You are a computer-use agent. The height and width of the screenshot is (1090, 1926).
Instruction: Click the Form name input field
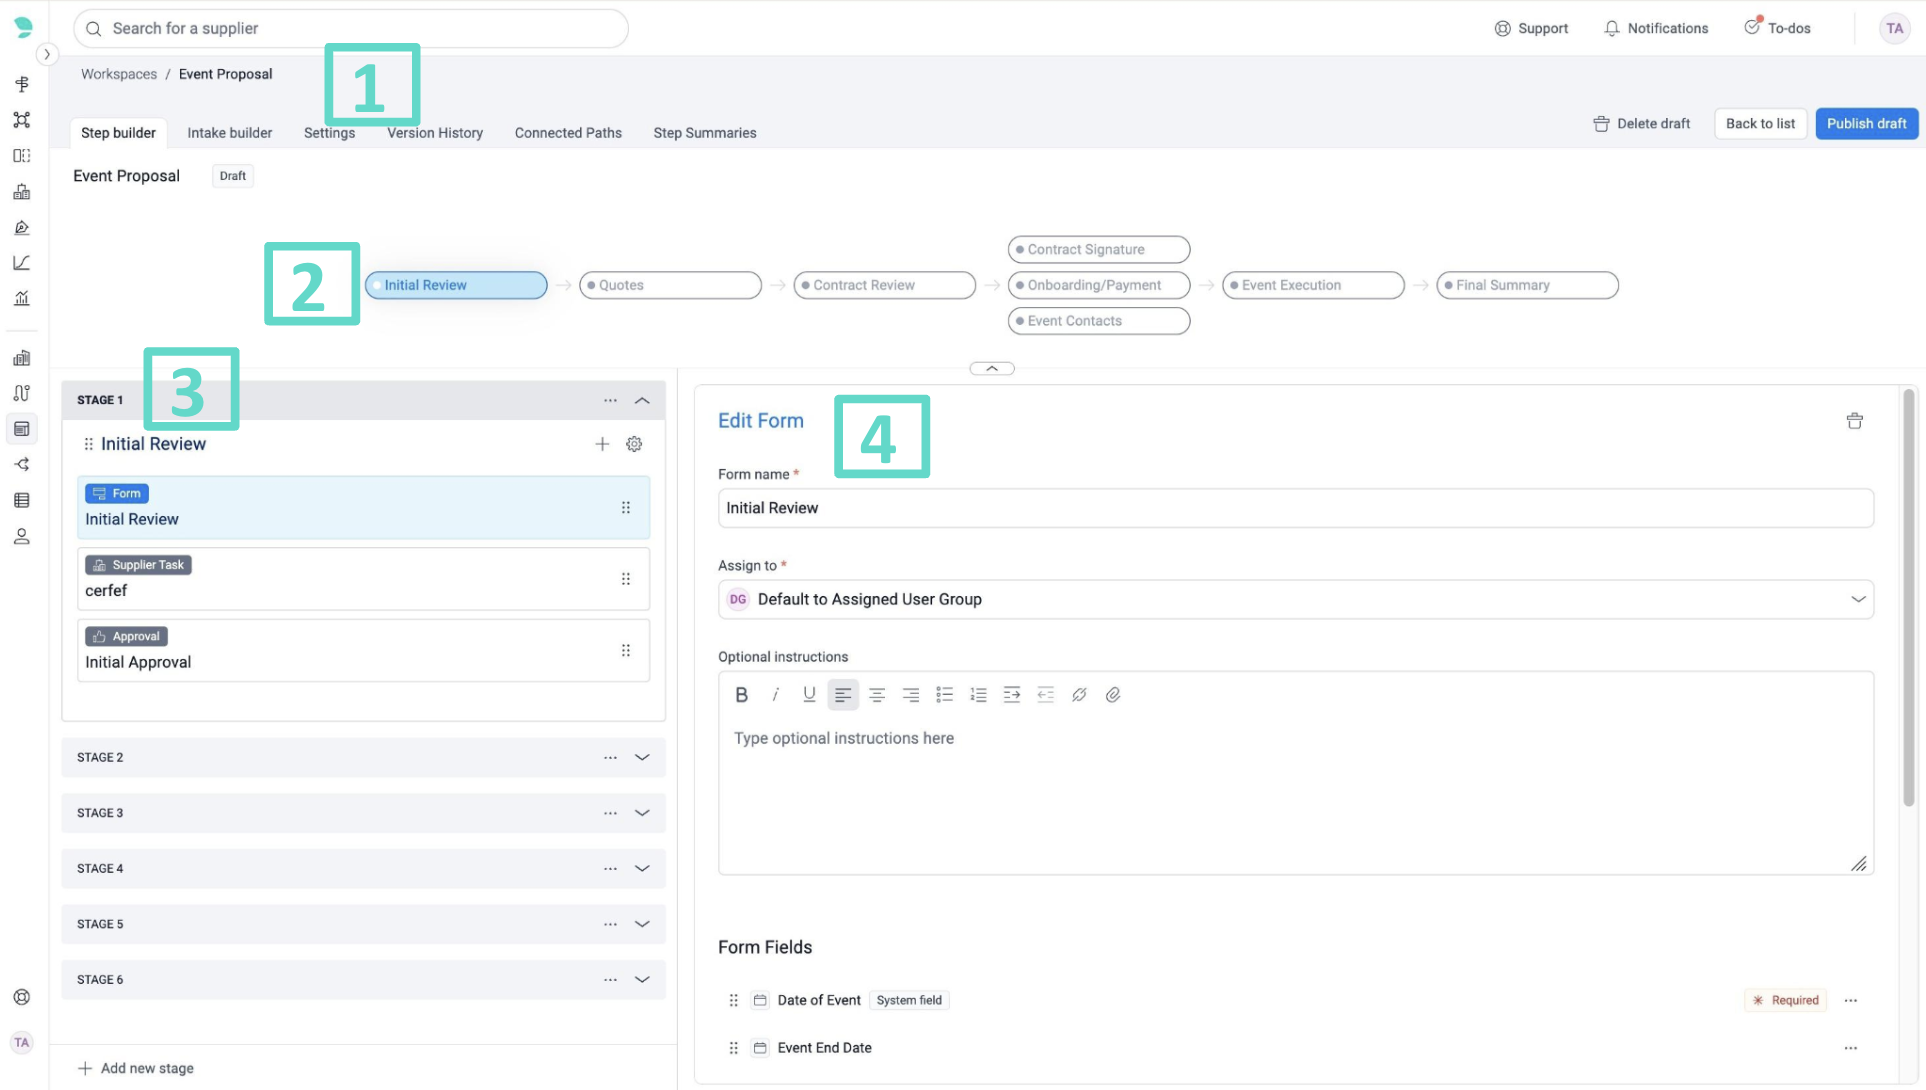click(x=1295, y=508)
